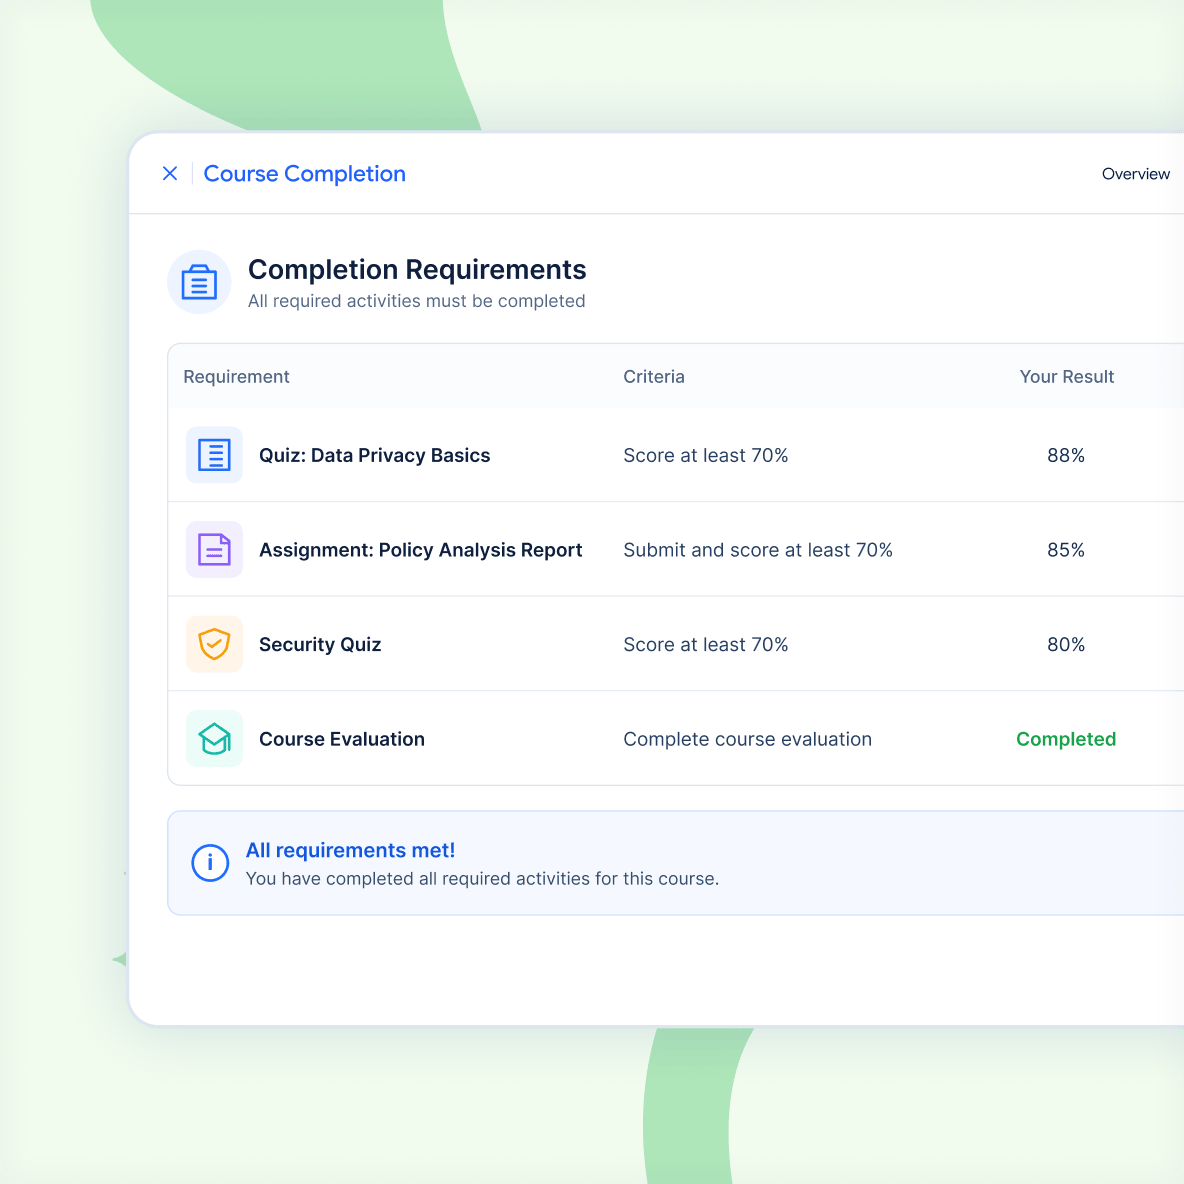Click the Your Result column header

tap(1066, 377)
